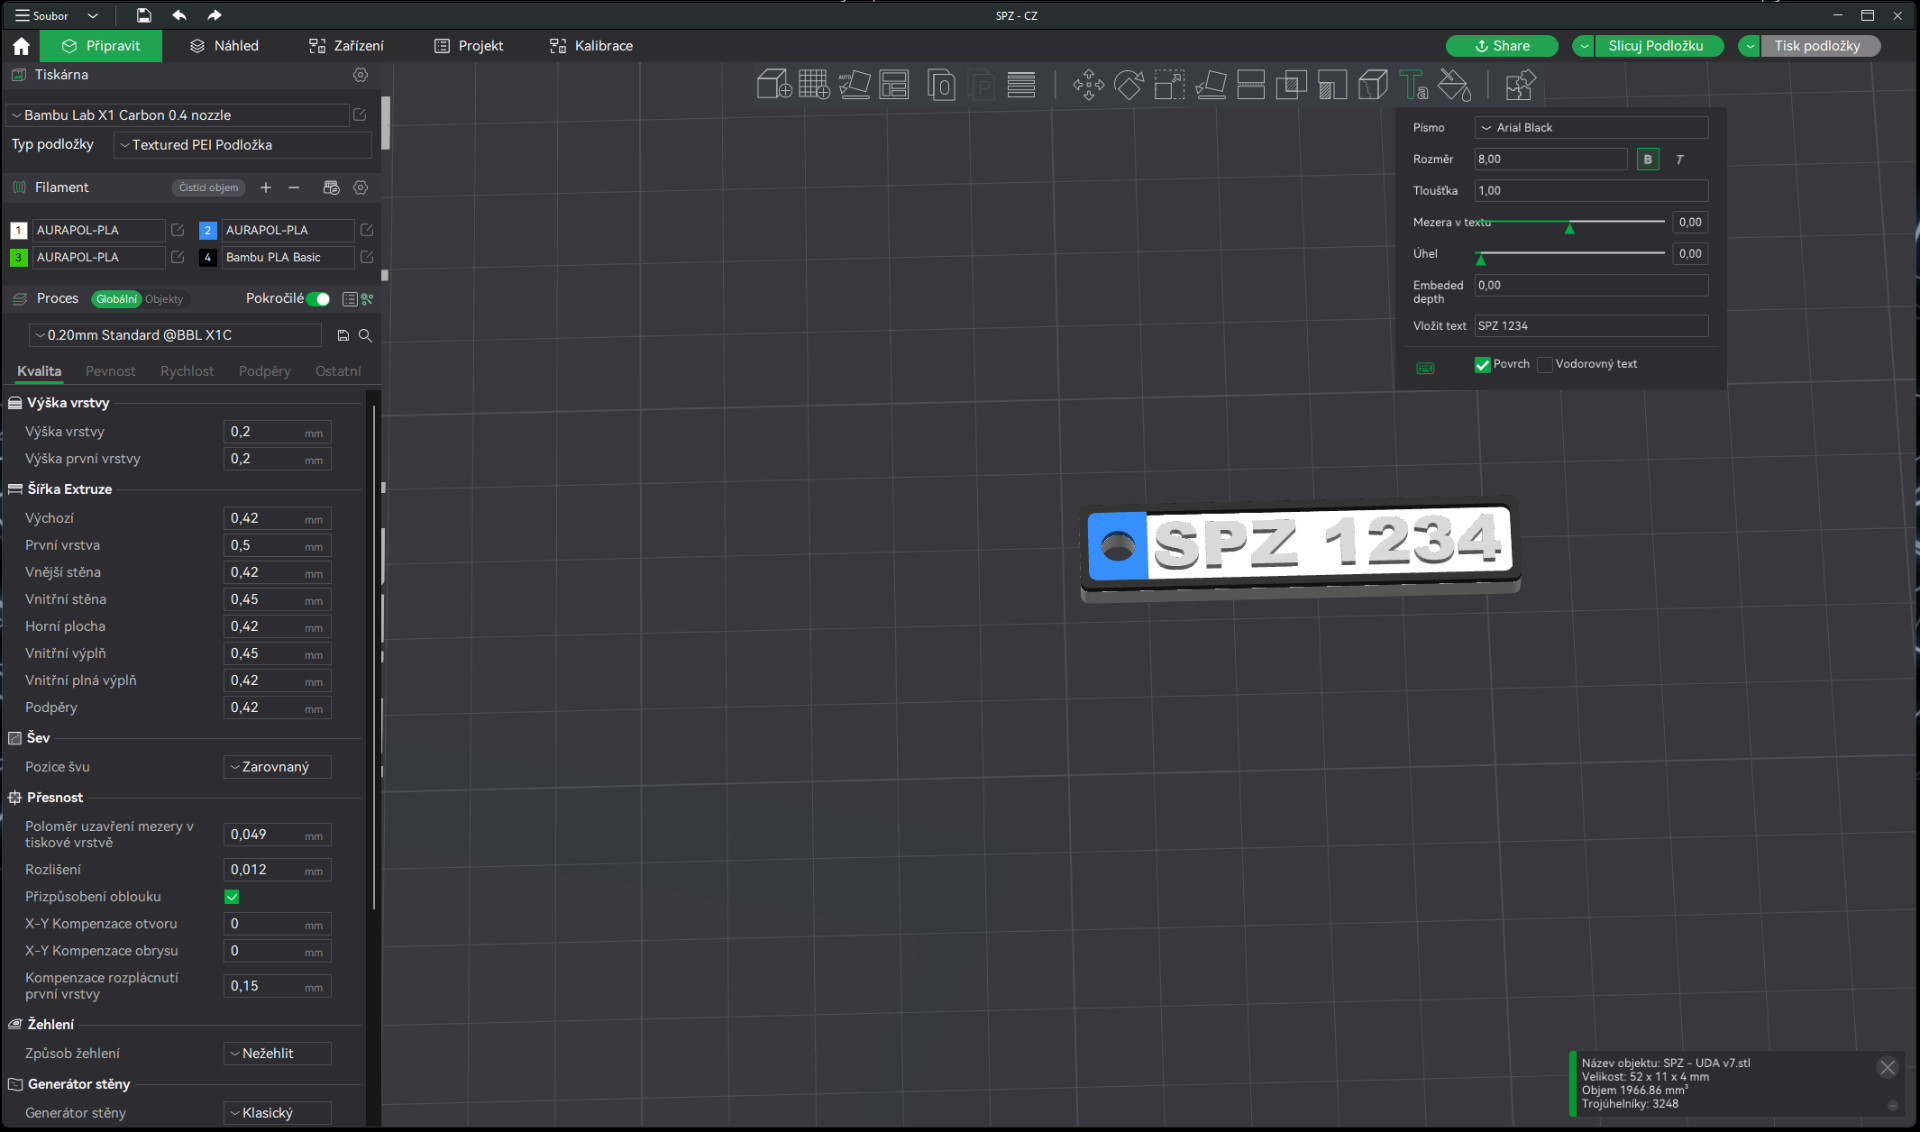Open the Support painting tool

(x=1332, y=85)
